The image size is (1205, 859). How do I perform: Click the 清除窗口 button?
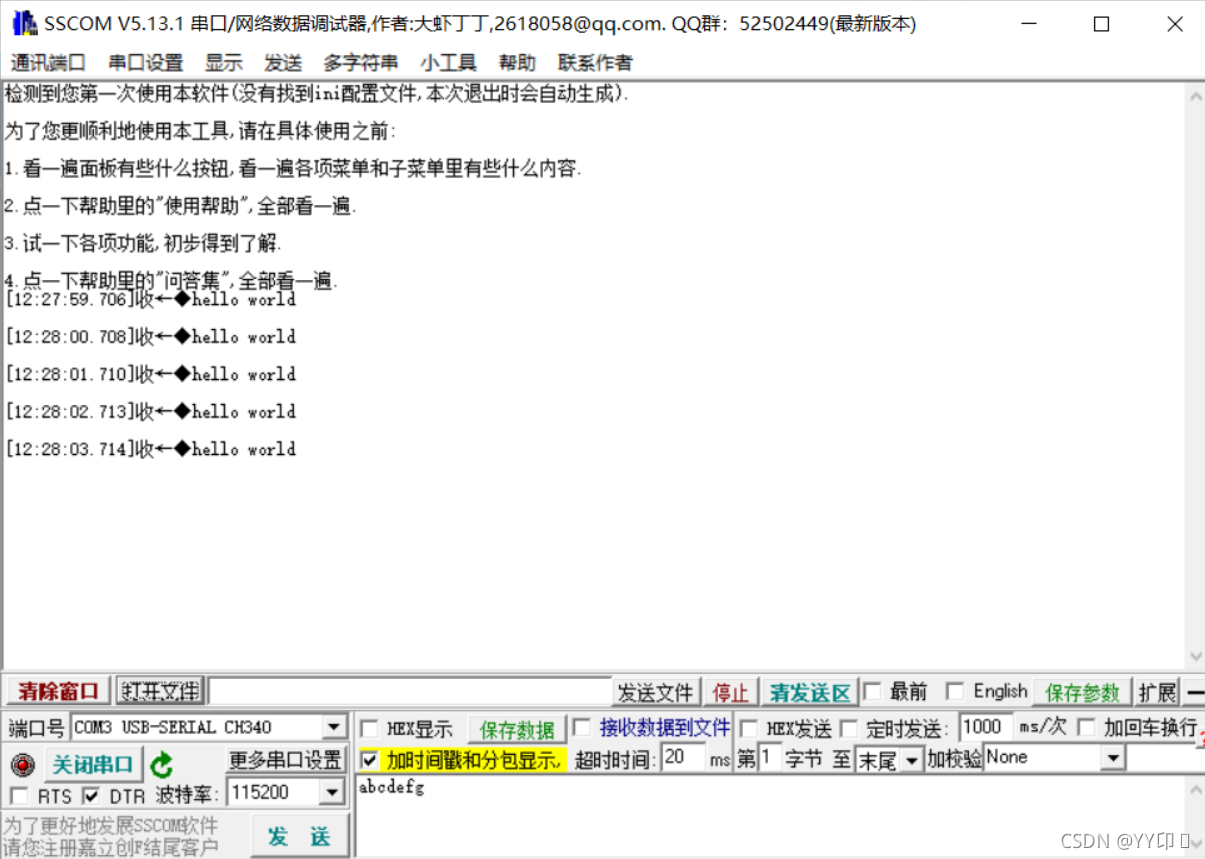[59, 691]
